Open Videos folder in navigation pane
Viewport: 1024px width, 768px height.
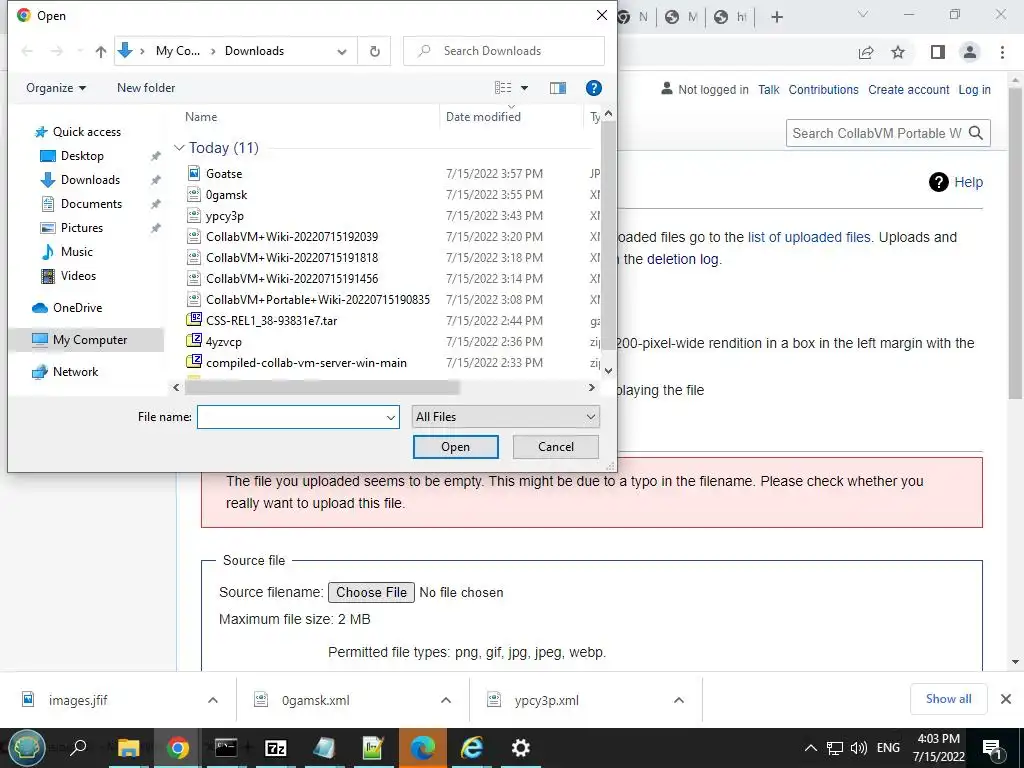click(x=78, y=276)
